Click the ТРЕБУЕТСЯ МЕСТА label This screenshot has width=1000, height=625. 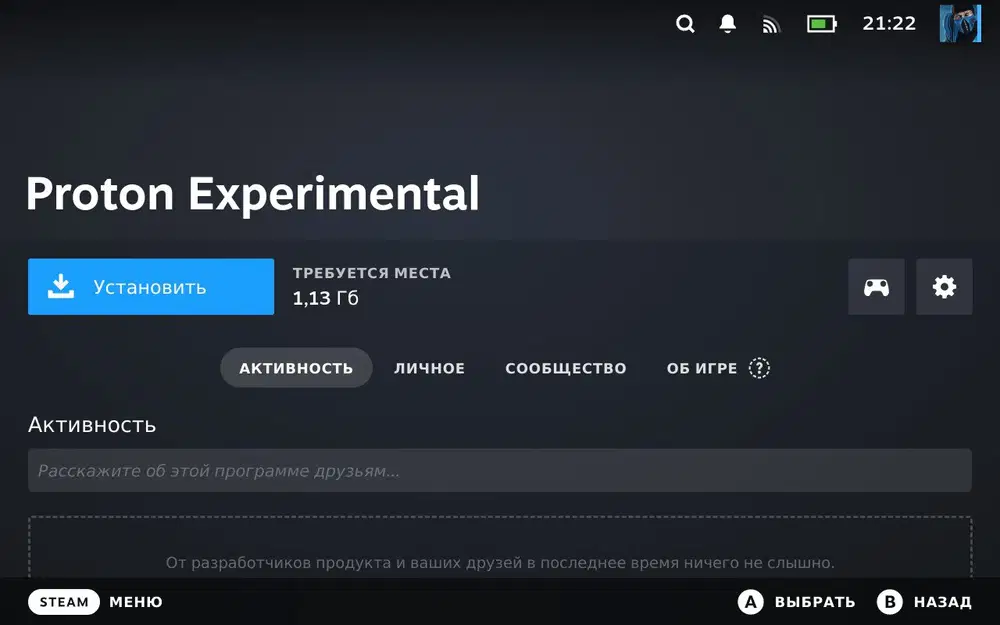(372, 273)
